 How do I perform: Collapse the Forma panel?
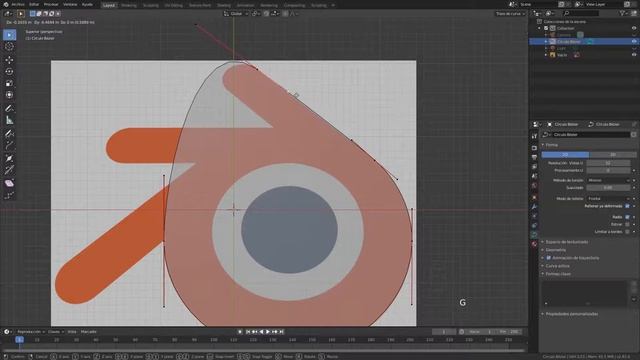pyautogui.click(x=551, y=145)
